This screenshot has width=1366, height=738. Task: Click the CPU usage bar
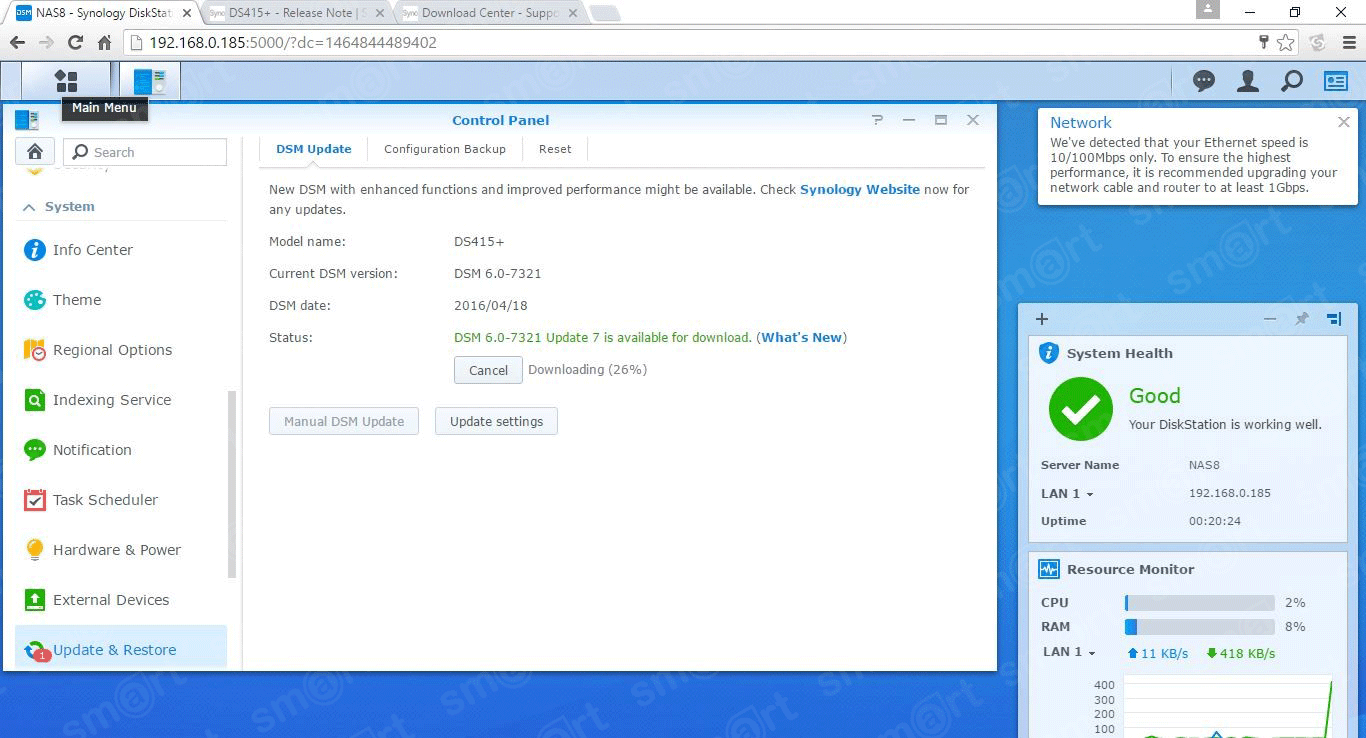point(1200,603)
